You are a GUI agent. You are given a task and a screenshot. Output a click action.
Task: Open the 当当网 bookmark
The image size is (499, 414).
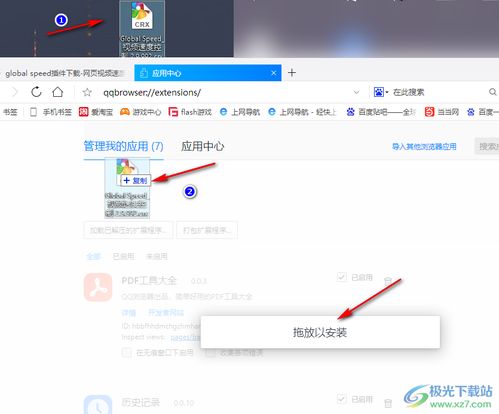(x=442, y=112)
